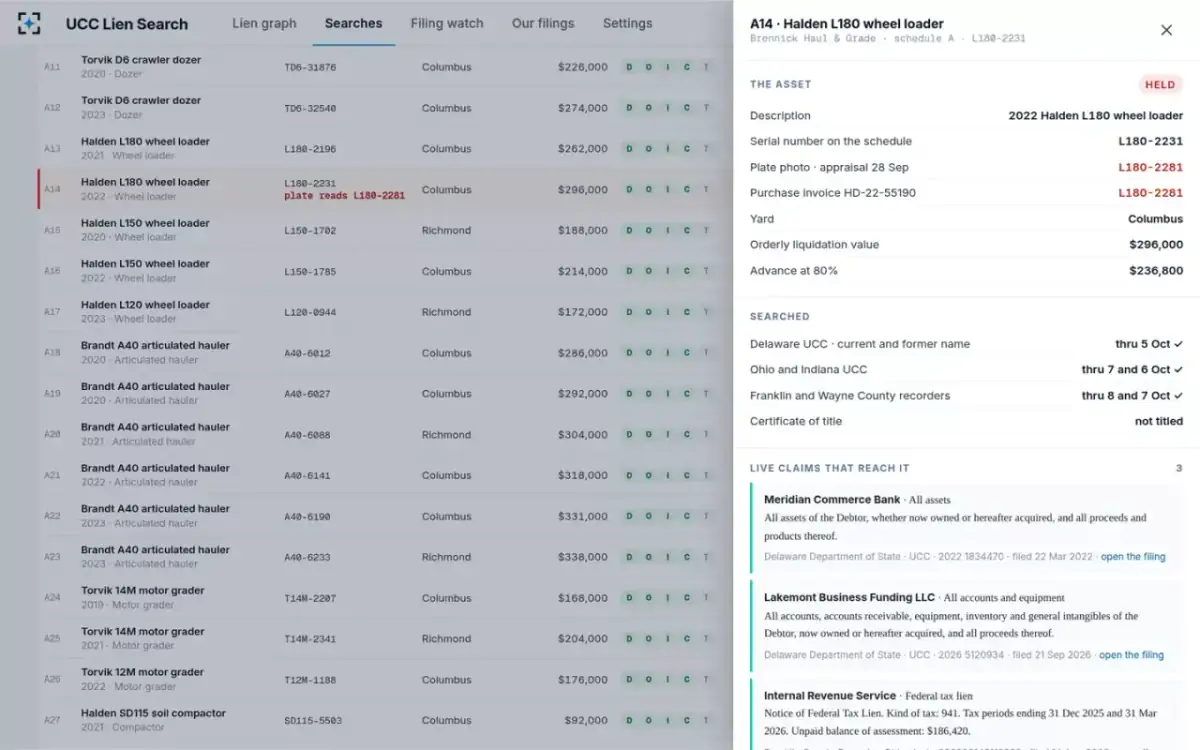Open the Lakemont Business Funding LLC claim card
This screenshot has width=1200, height=750.
click(966, 626)
